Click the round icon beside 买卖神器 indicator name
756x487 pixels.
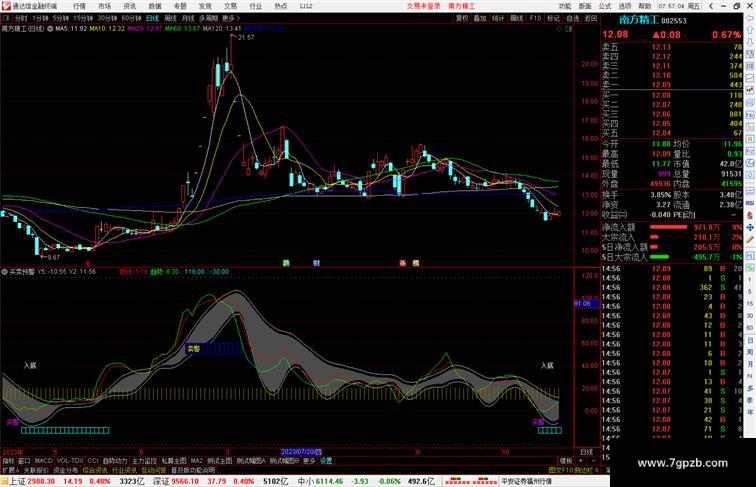tap(4, 272)
